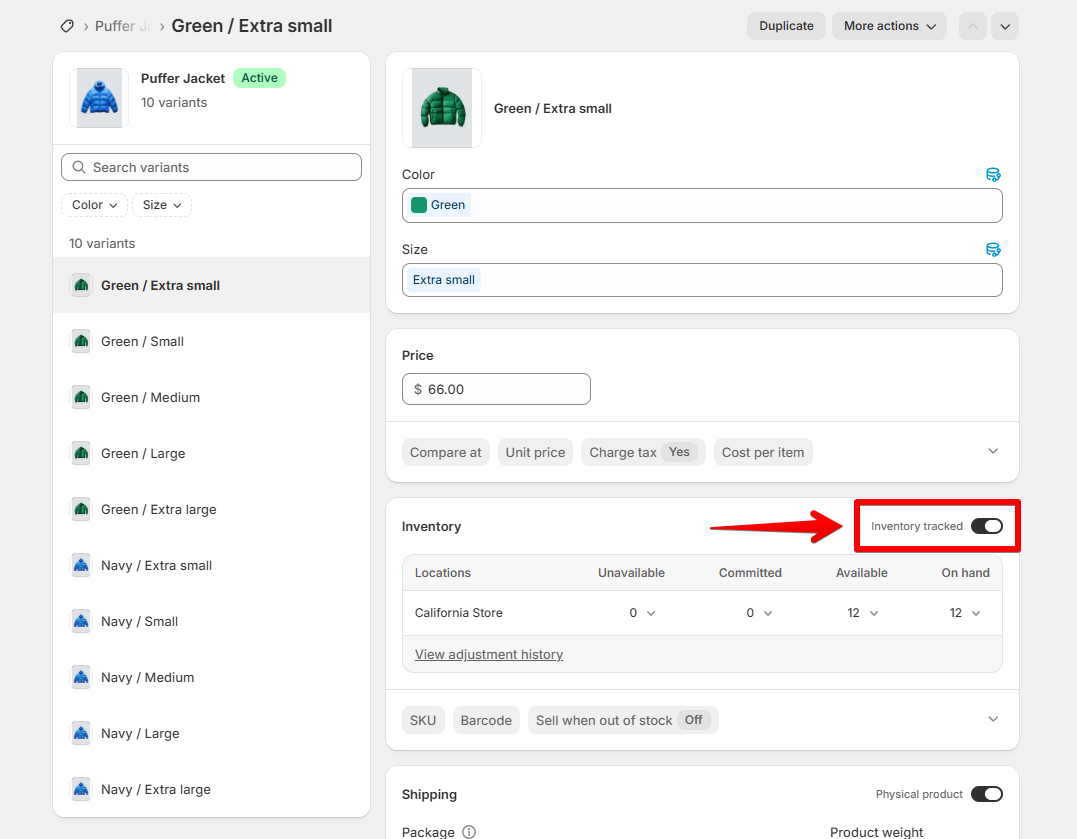Click the California Store location text
This screenshot has width=1077, height=839.
pyautogui.click(x=459, y=613)
